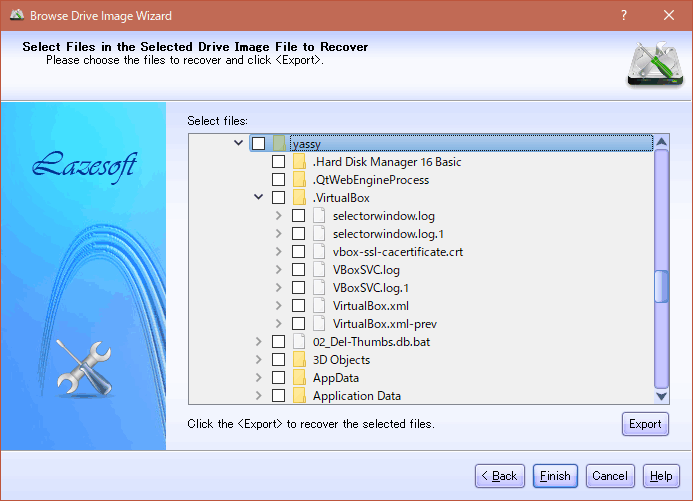Click the VirtualBox.xml-prev file icon
The width and height of the screenshot is (693, 501).
point(319,323)
